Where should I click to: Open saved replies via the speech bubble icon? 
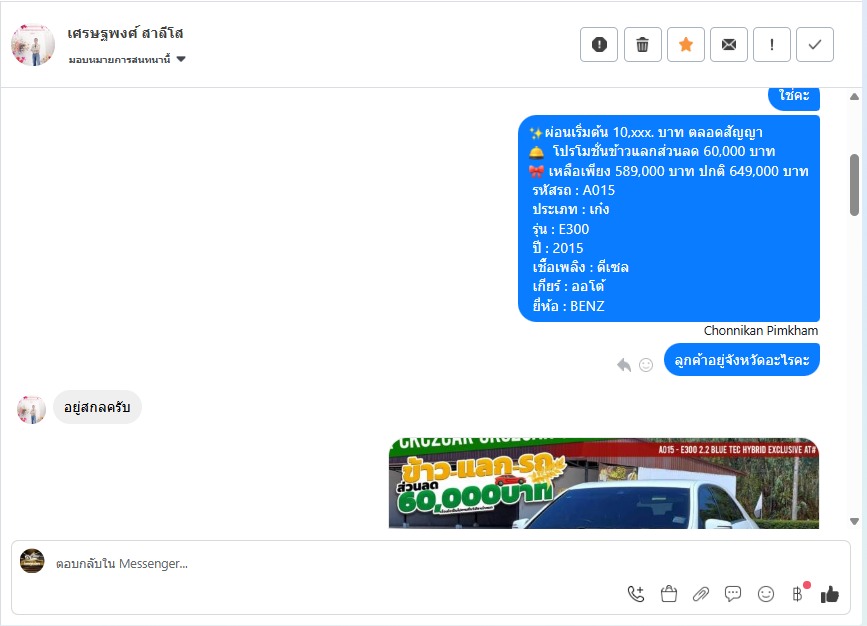[x=733, y=594]
